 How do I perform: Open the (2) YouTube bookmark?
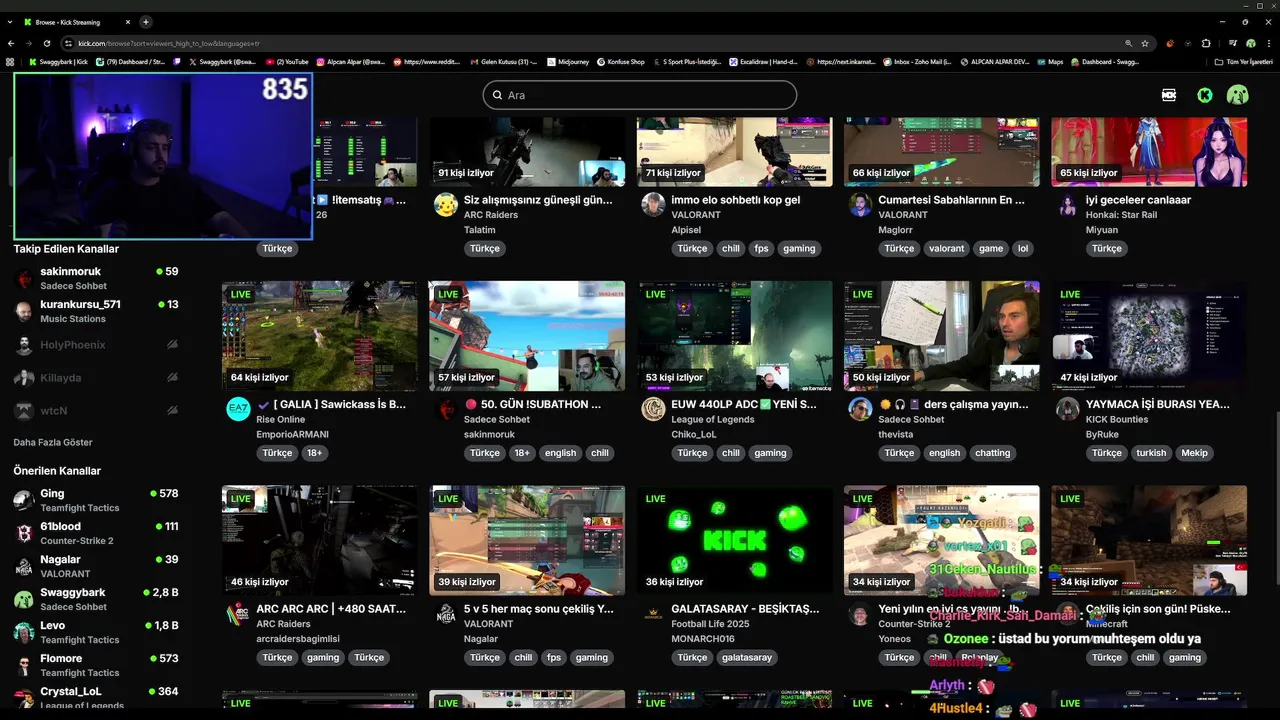coord(287,62)
